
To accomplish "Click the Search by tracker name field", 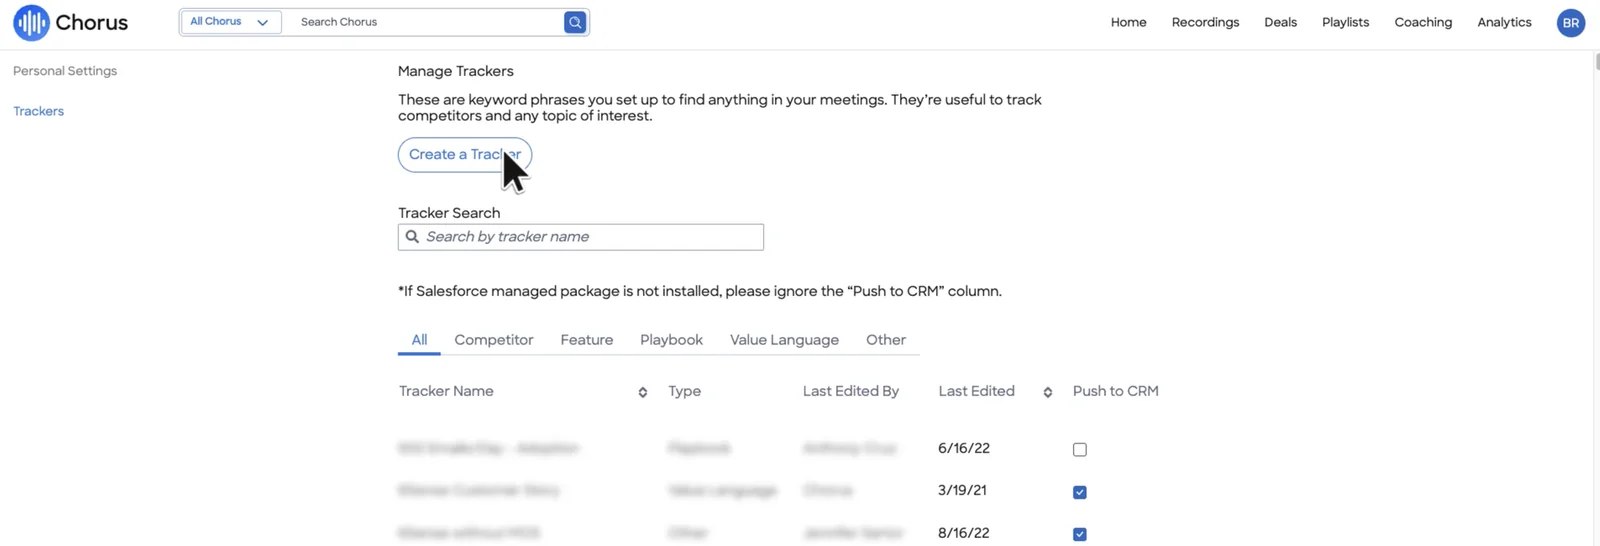I will click(581, 237).
